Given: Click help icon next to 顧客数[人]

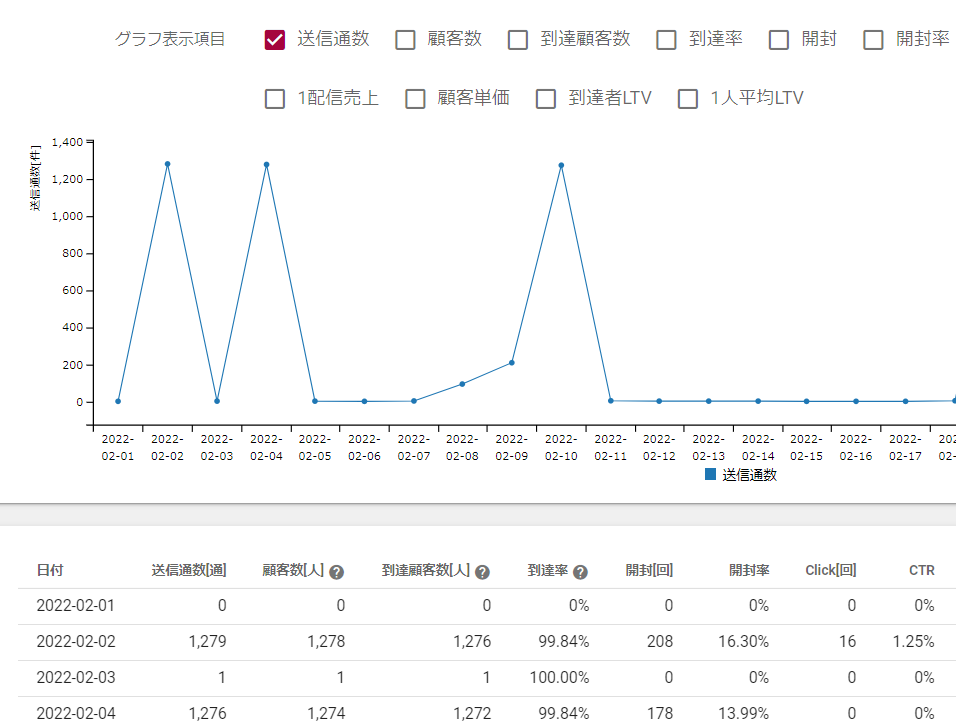Looking at the screenshot, I should point(337,572).
